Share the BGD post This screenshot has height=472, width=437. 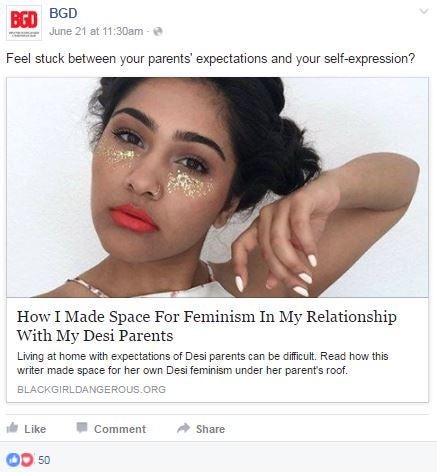click(201, 428)
